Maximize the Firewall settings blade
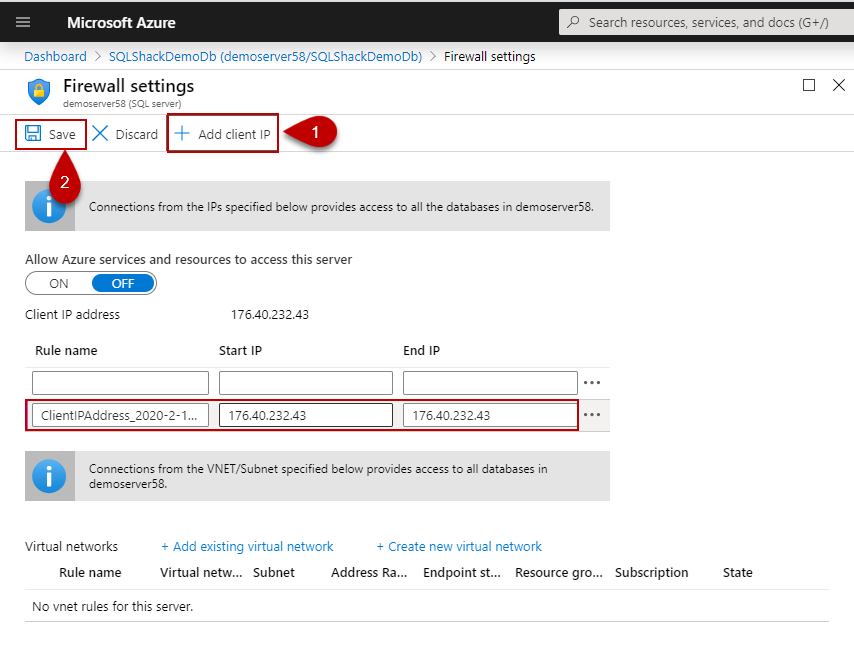Screen dimensions: 854x654 (x=809, y=85)
